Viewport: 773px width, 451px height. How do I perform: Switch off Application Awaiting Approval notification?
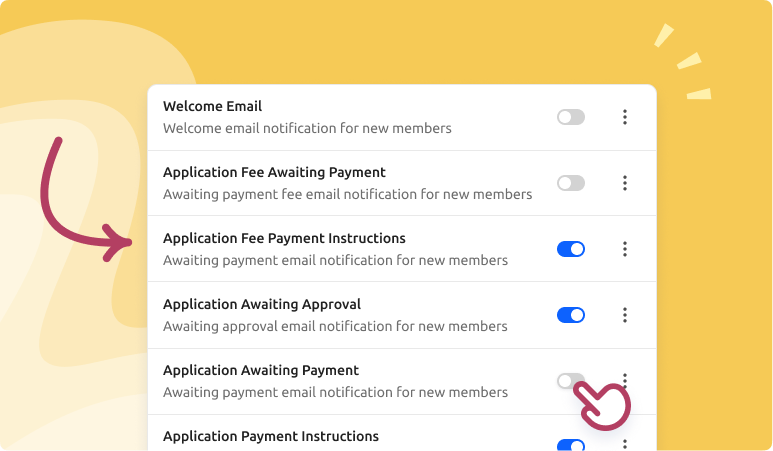tap(570, 315)
